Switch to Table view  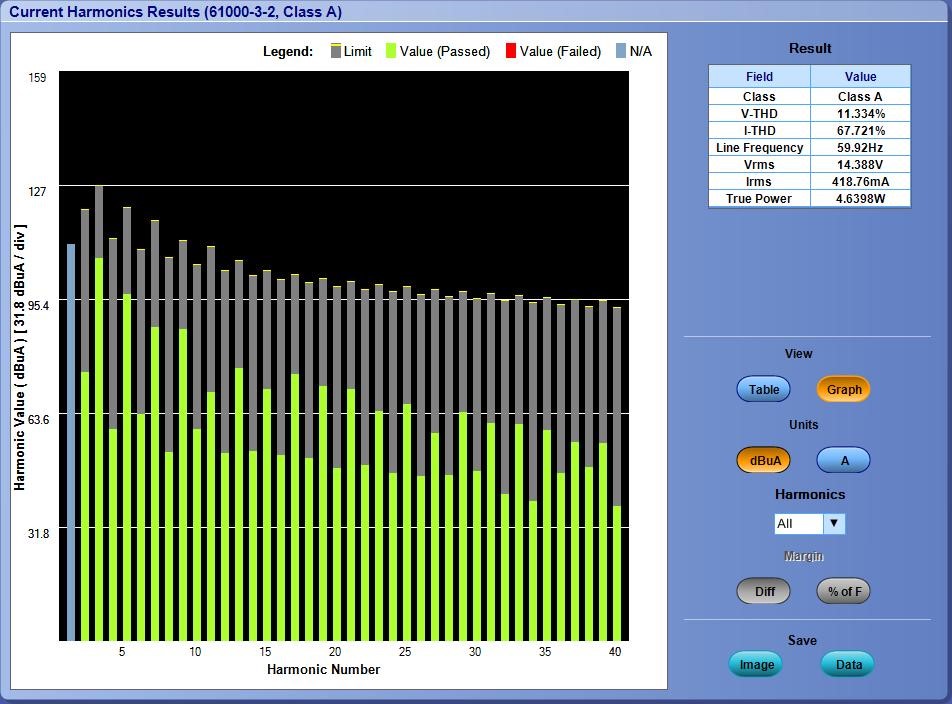(x=763, y=389)
